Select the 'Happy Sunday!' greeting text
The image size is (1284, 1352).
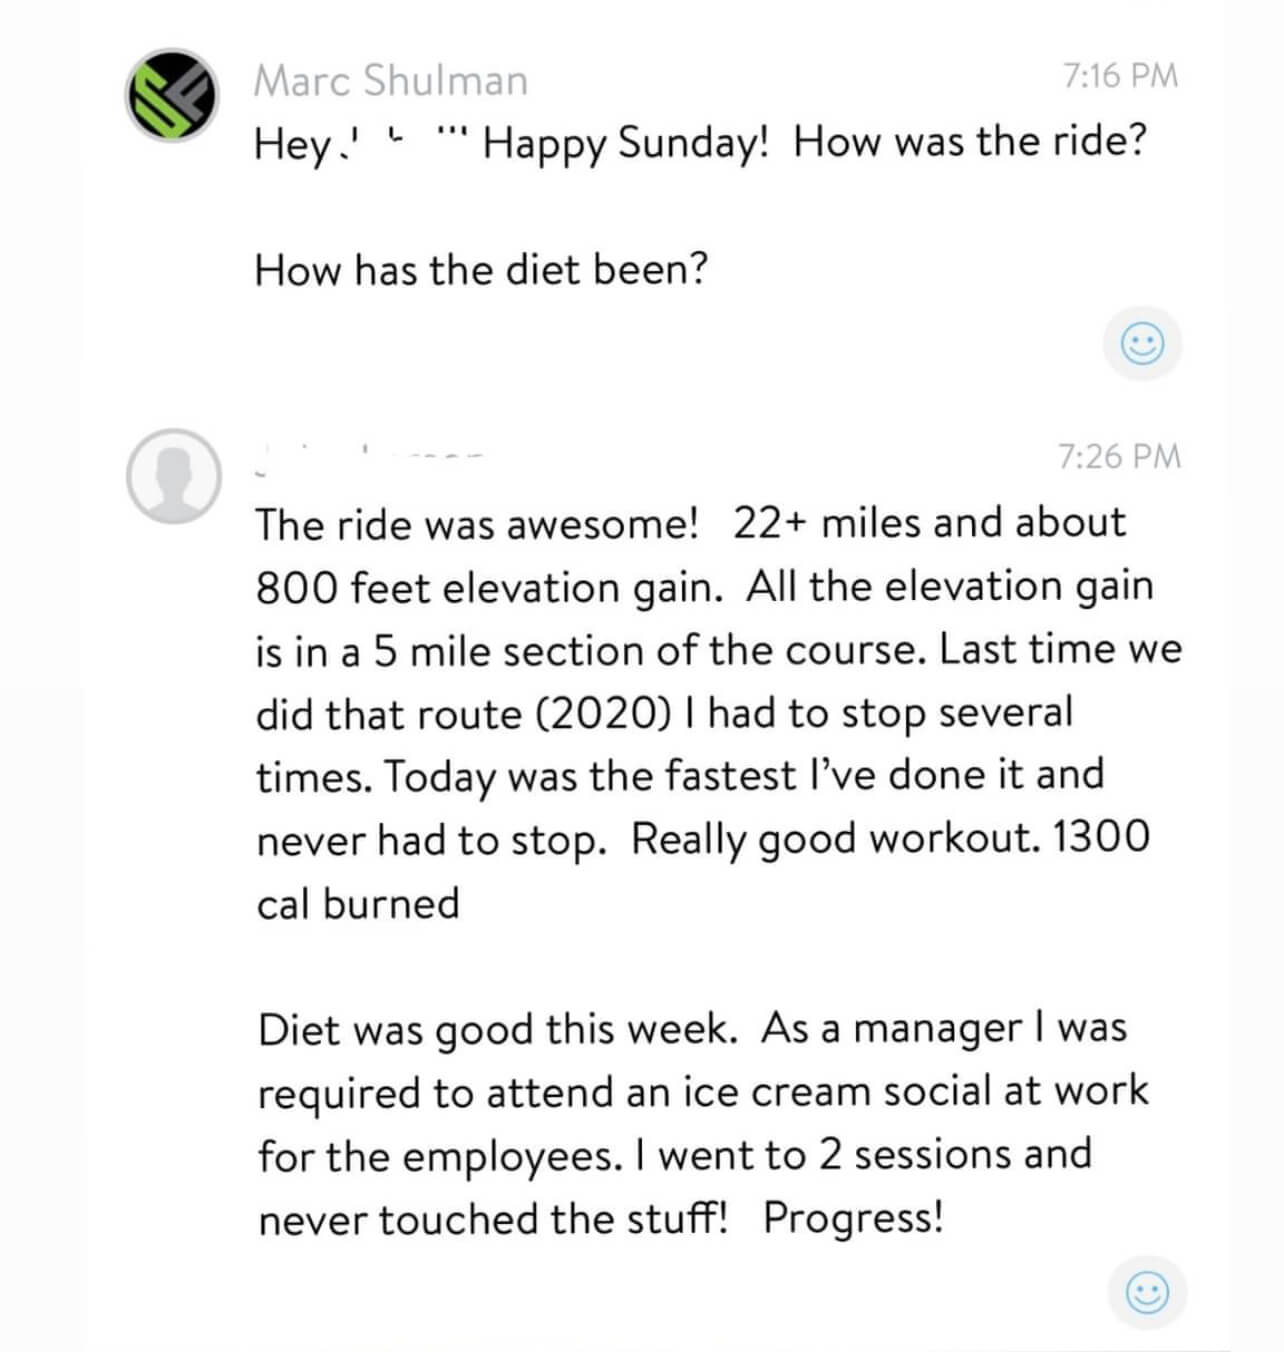626,142
